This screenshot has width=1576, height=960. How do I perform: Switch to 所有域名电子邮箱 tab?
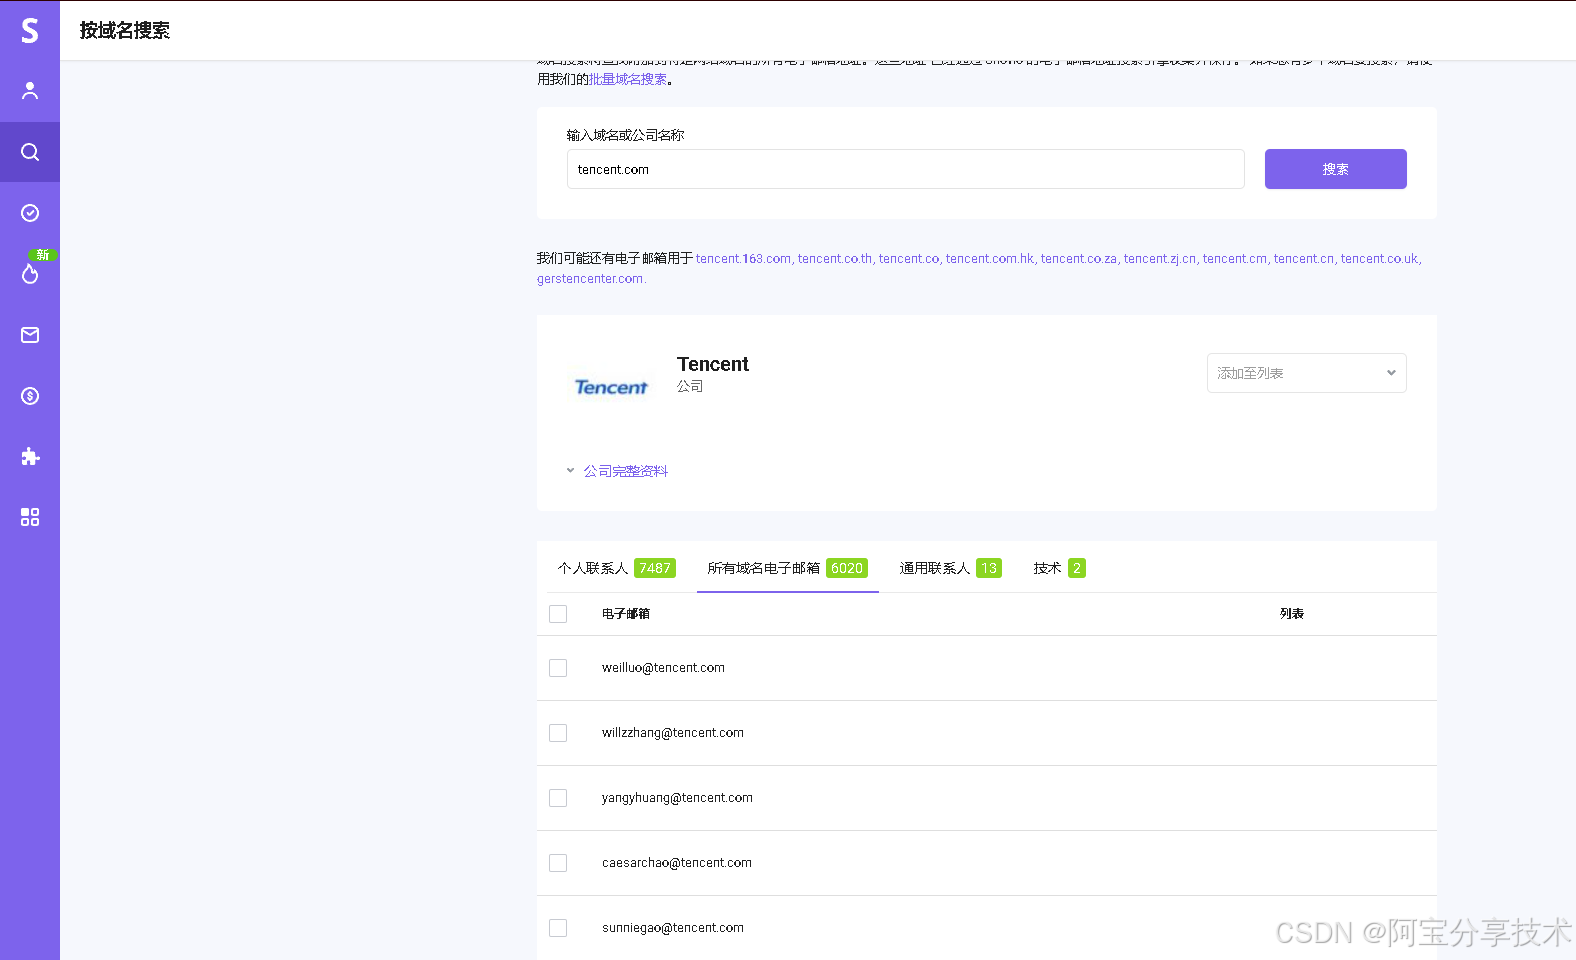click(x=787, y=568)
